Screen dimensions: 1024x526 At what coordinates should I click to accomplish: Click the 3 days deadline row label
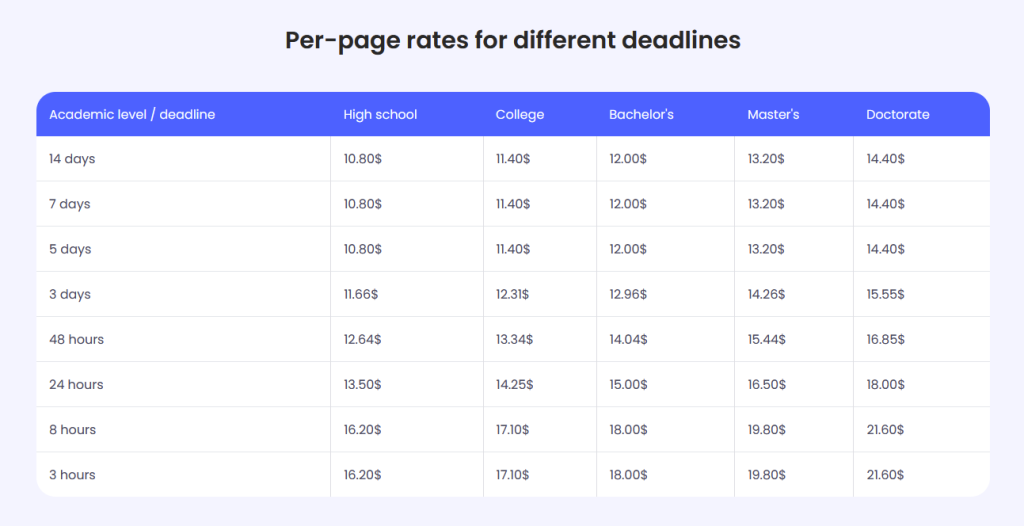click(x=70, y=294)
